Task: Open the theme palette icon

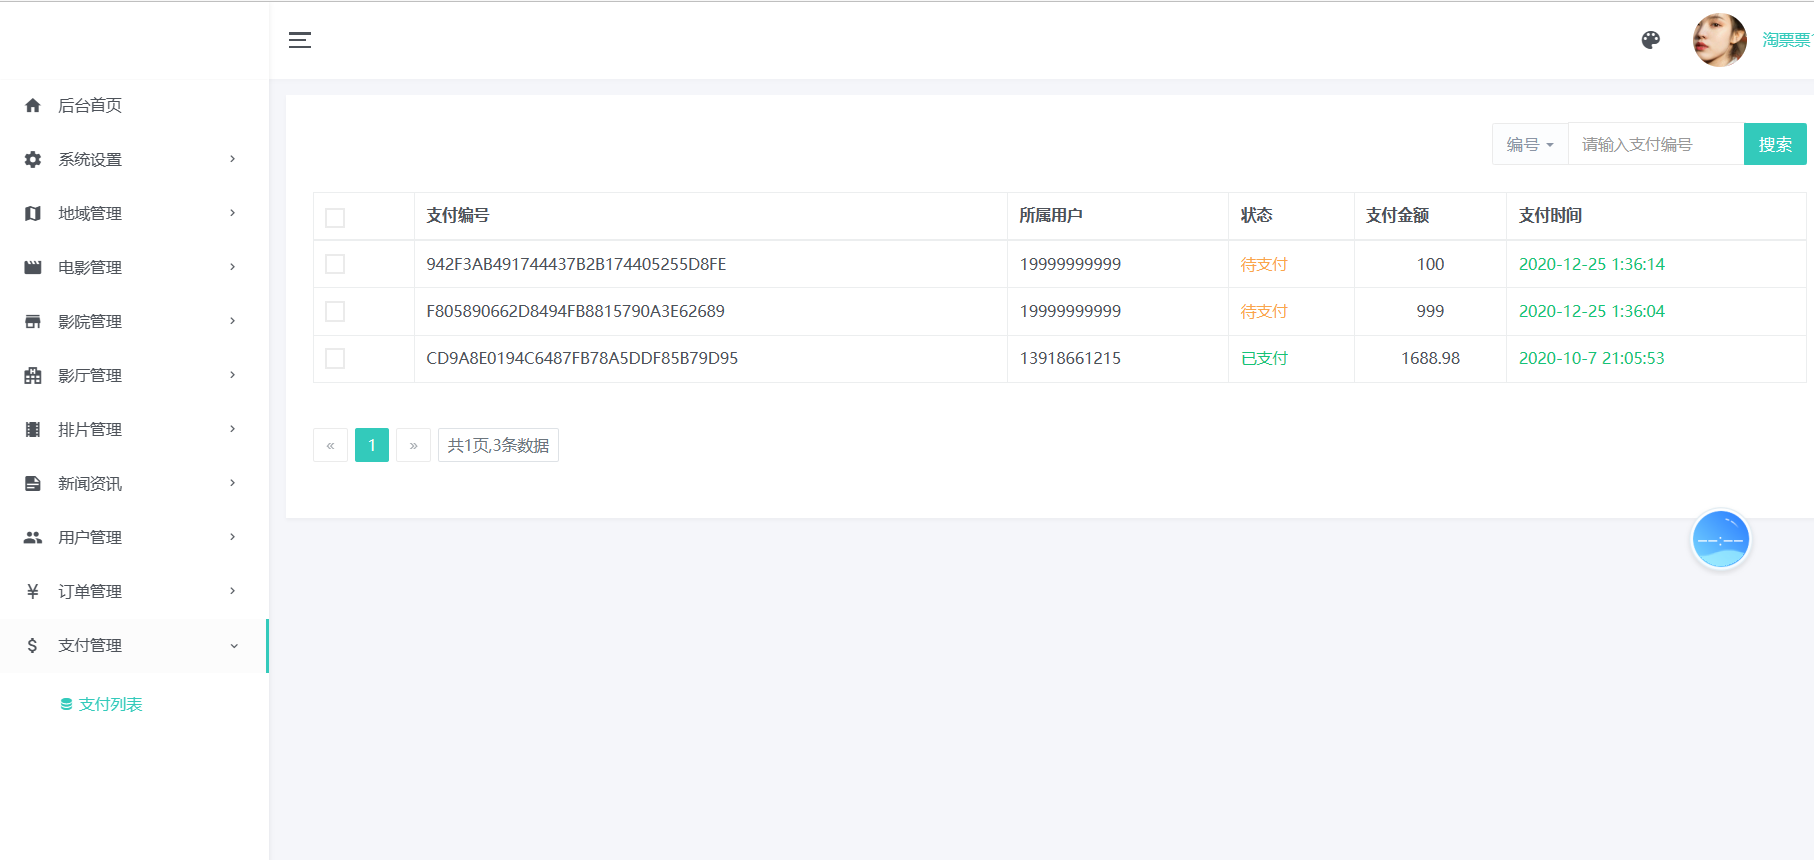Action: [1650, 40]
